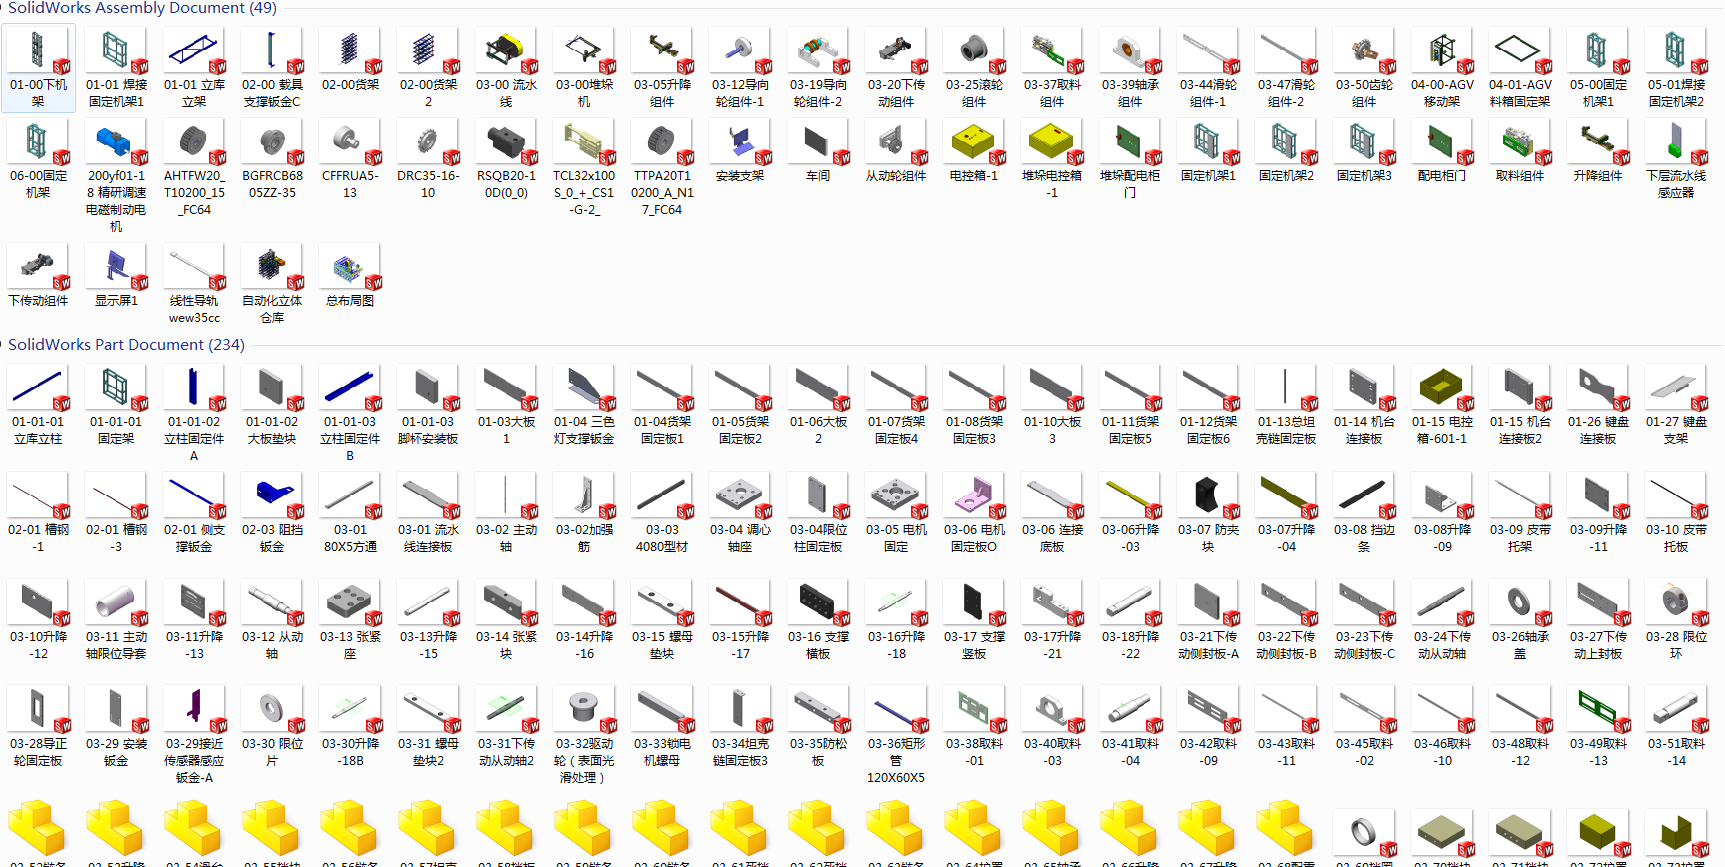Click the file name 03-32驱动轮（表面光滑处理）

[x=584, y=761]
